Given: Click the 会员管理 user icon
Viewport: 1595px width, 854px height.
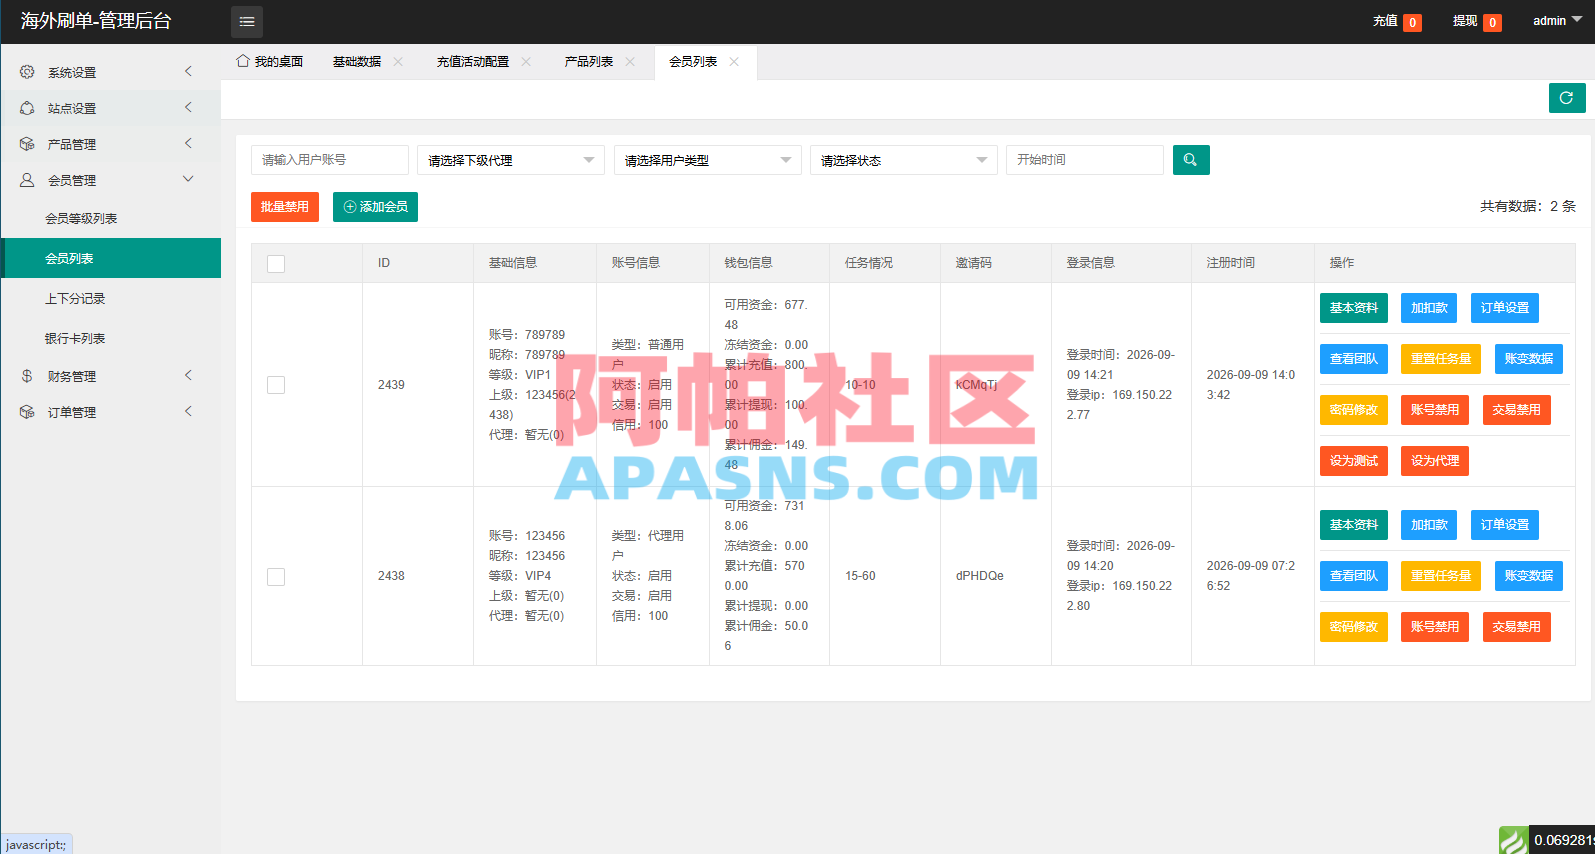Looking at the screenshot, I should pyautogui.click(x=27, y=180).
